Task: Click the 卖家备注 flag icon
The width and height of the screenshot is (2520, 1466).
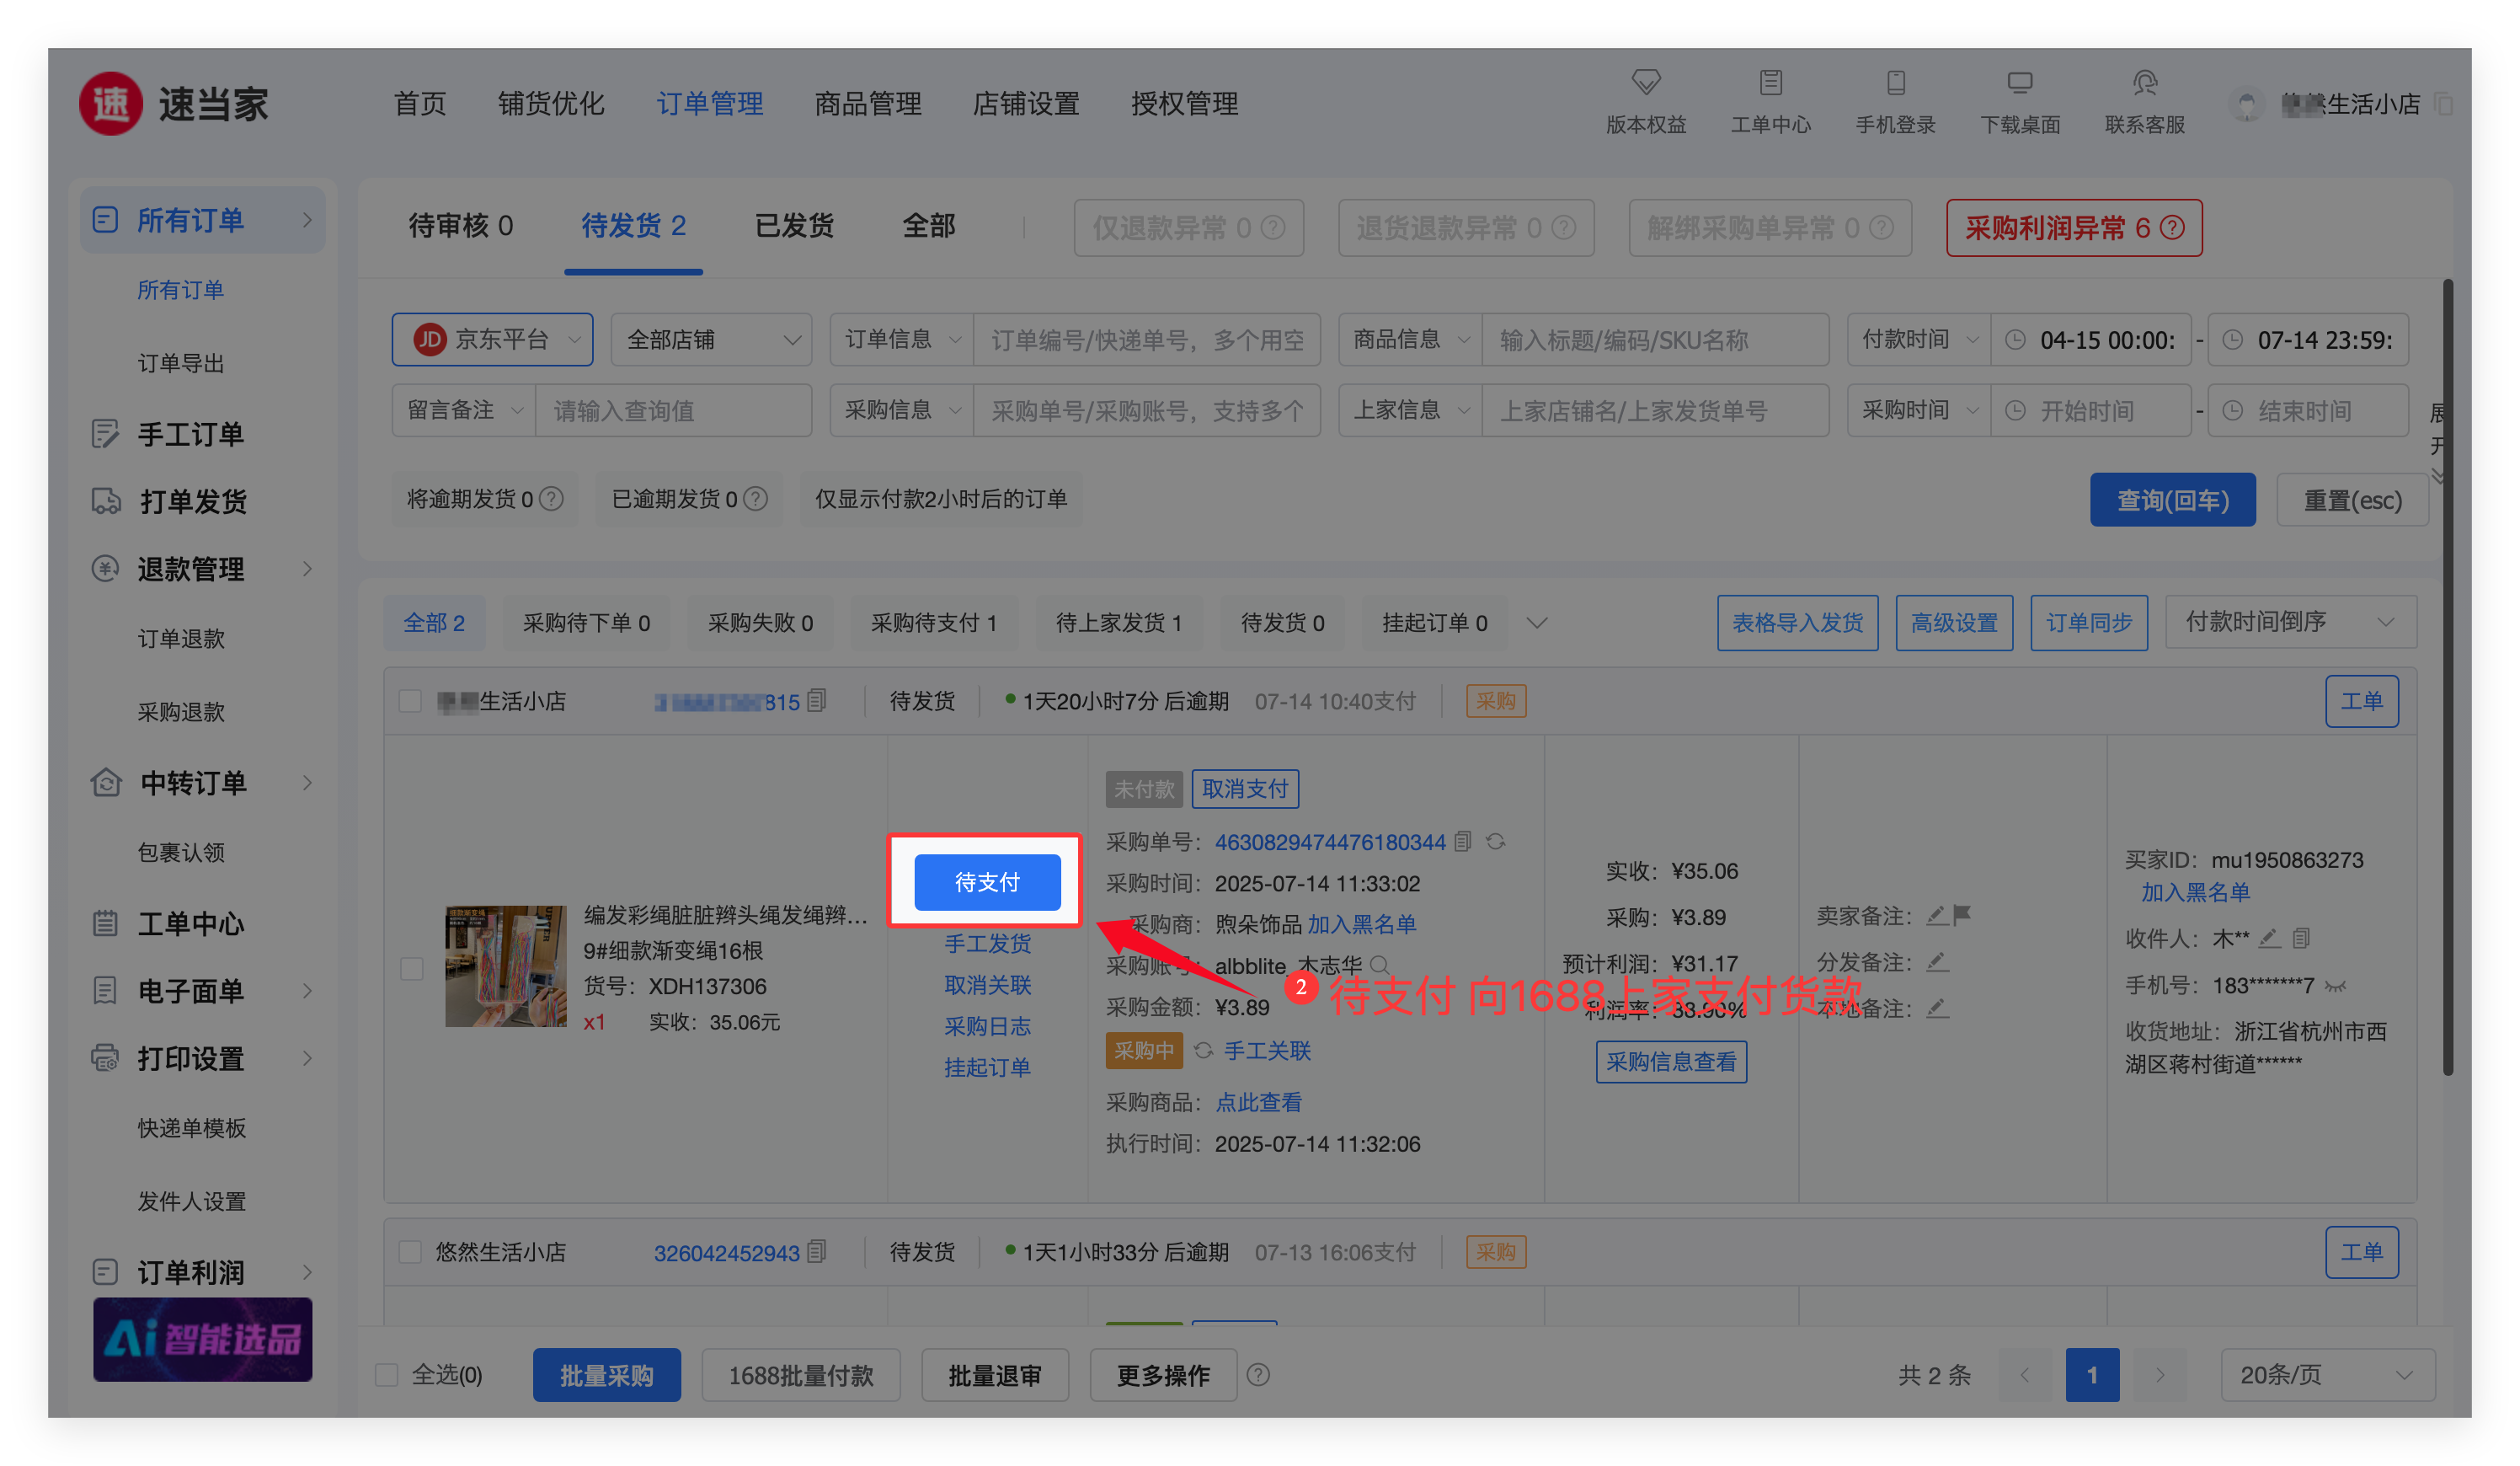Action: click(1962, 914)
